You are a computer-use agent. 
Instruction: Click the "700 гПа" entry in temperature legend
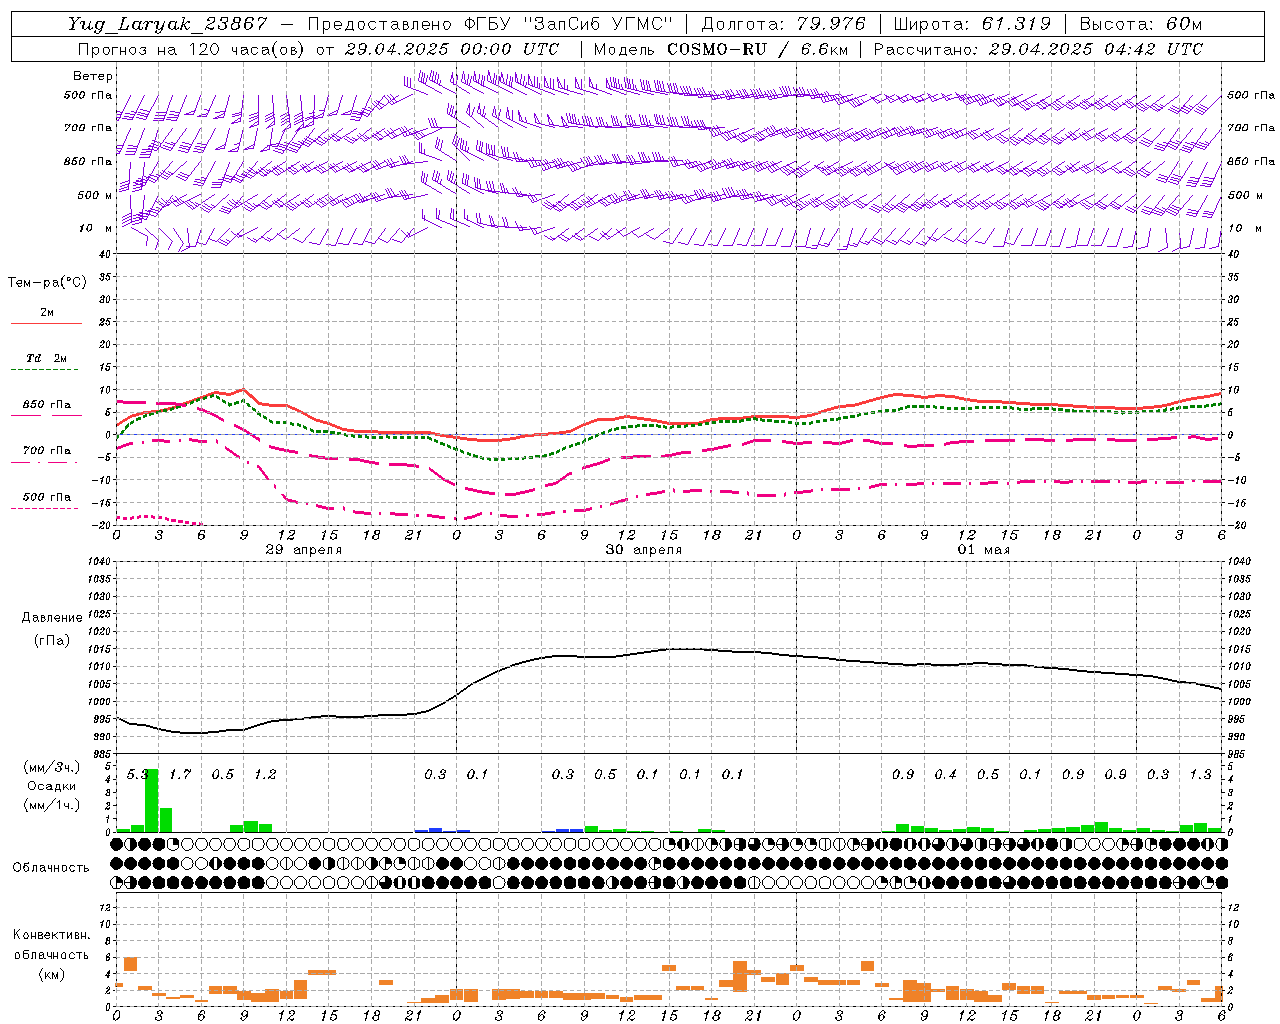point(47,451)
